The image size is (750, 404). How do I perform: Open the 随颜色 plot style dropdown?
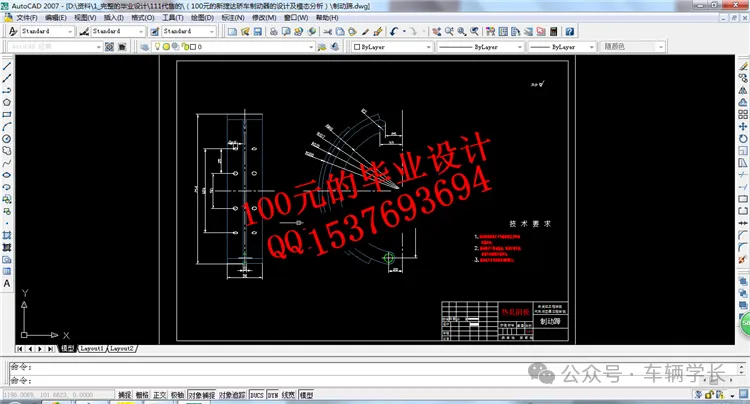click(661, 47)
